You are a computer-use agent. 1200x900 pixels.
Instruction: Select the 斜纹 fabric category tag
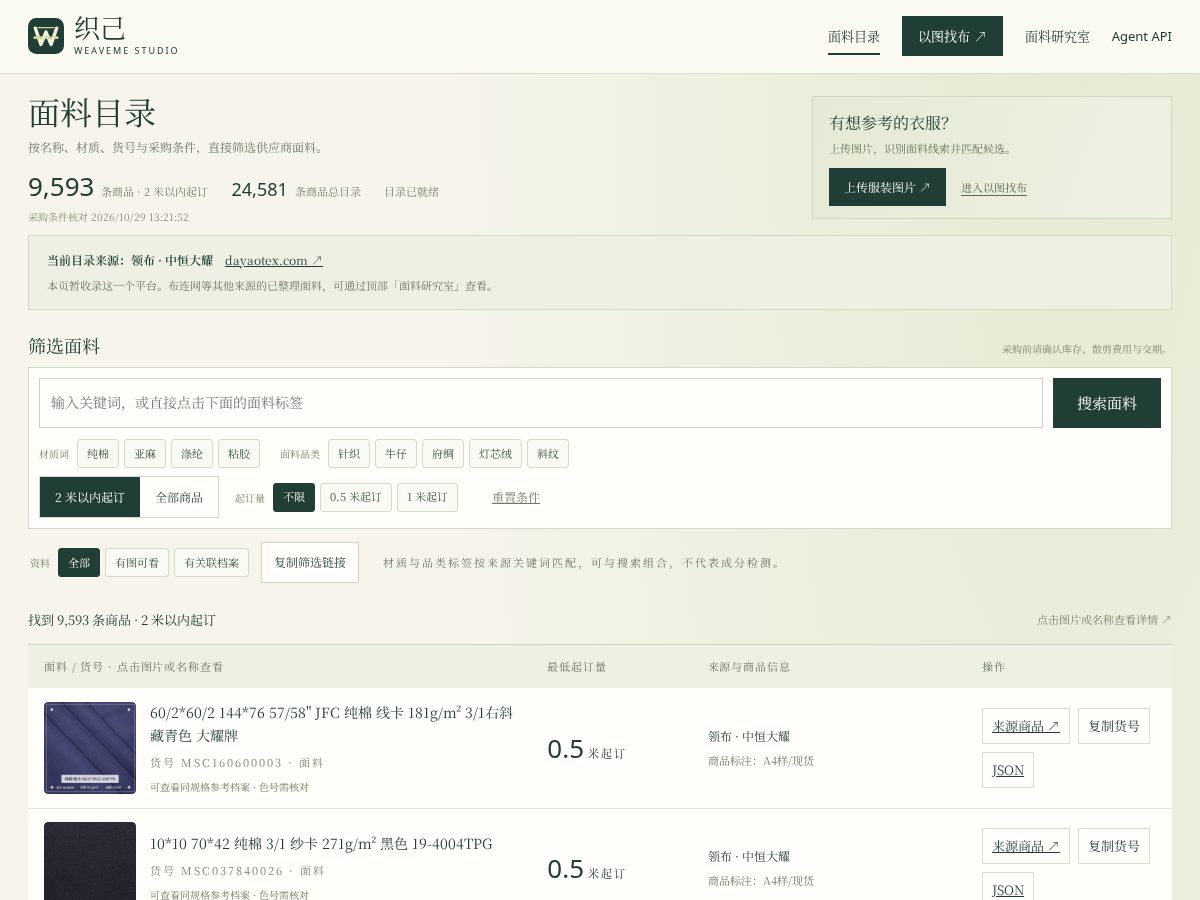point(548,454)
